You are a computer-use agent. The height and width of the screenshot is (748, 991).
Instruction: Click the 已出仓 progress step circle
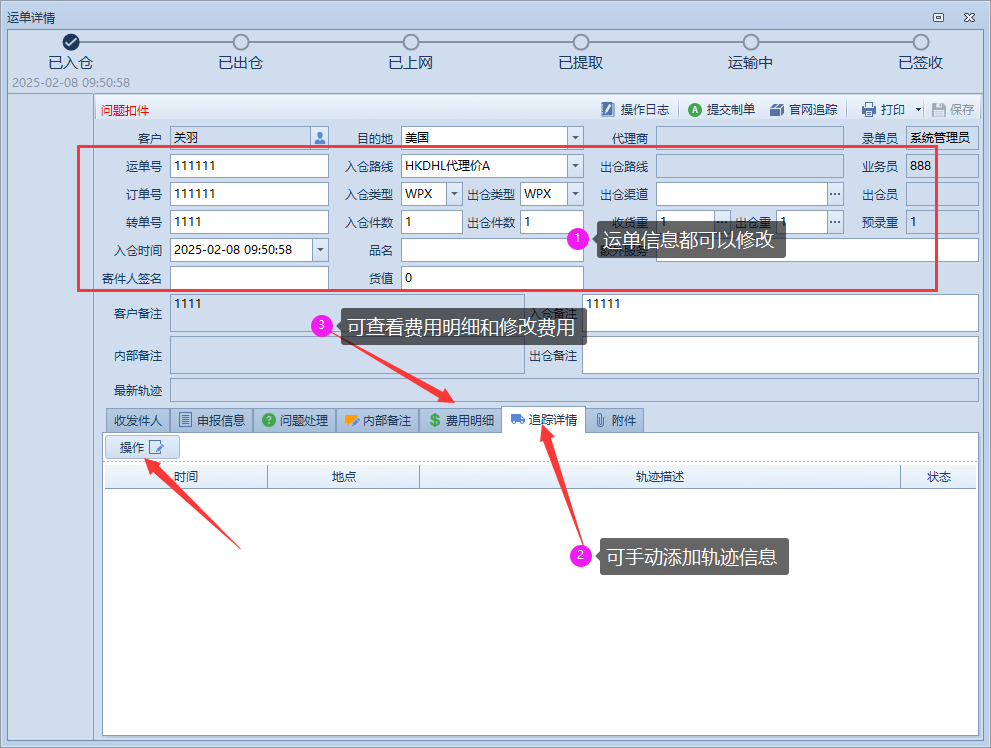(x=241, y=42)
